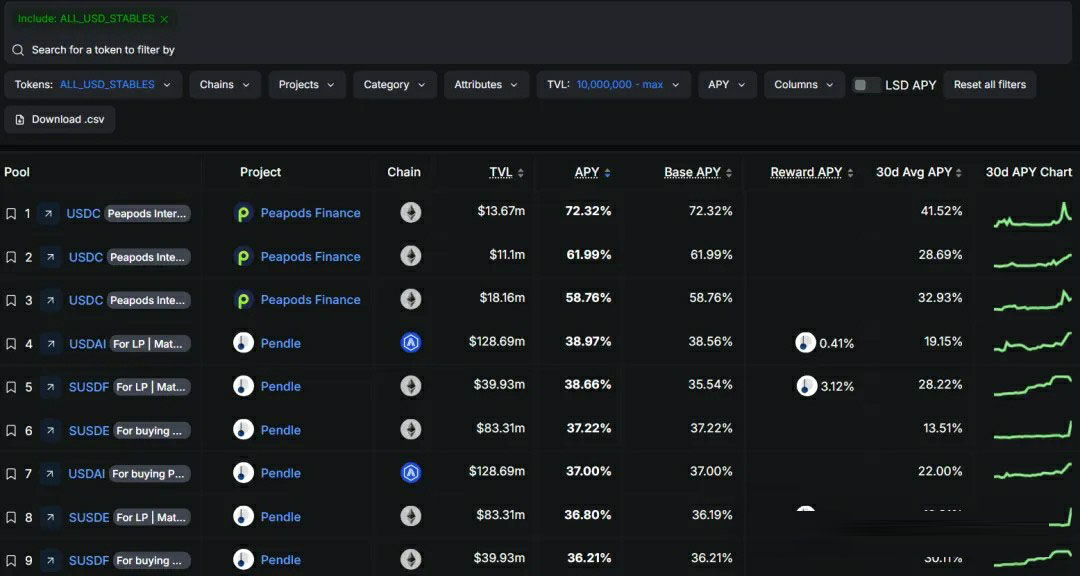
Task: Bookmark the SUSDE pool in row 6
Action: click(x=11, y=431)
